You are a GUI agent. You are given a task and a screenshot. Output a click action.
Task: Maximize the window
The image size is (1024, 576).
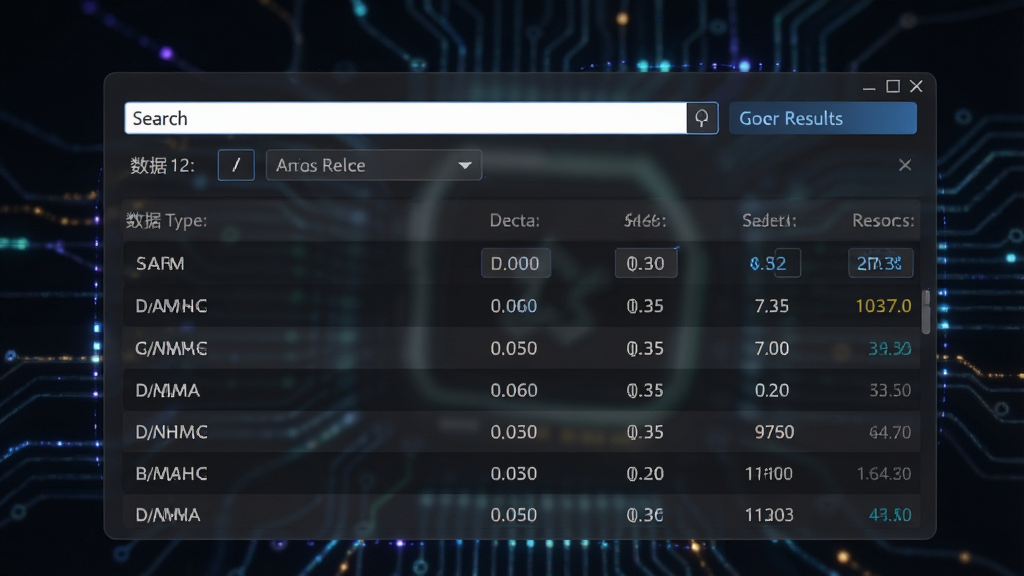pos(893,86)
